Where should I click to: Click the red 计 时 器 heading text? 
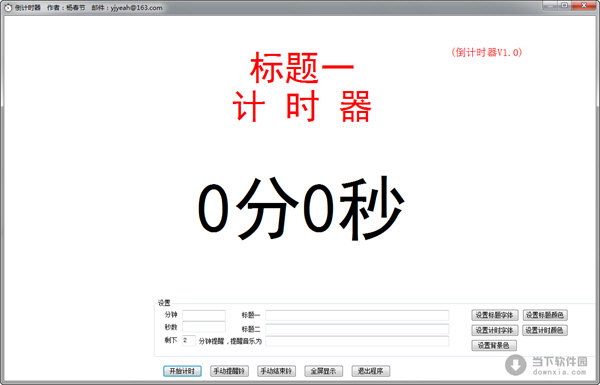click(302, 106)
